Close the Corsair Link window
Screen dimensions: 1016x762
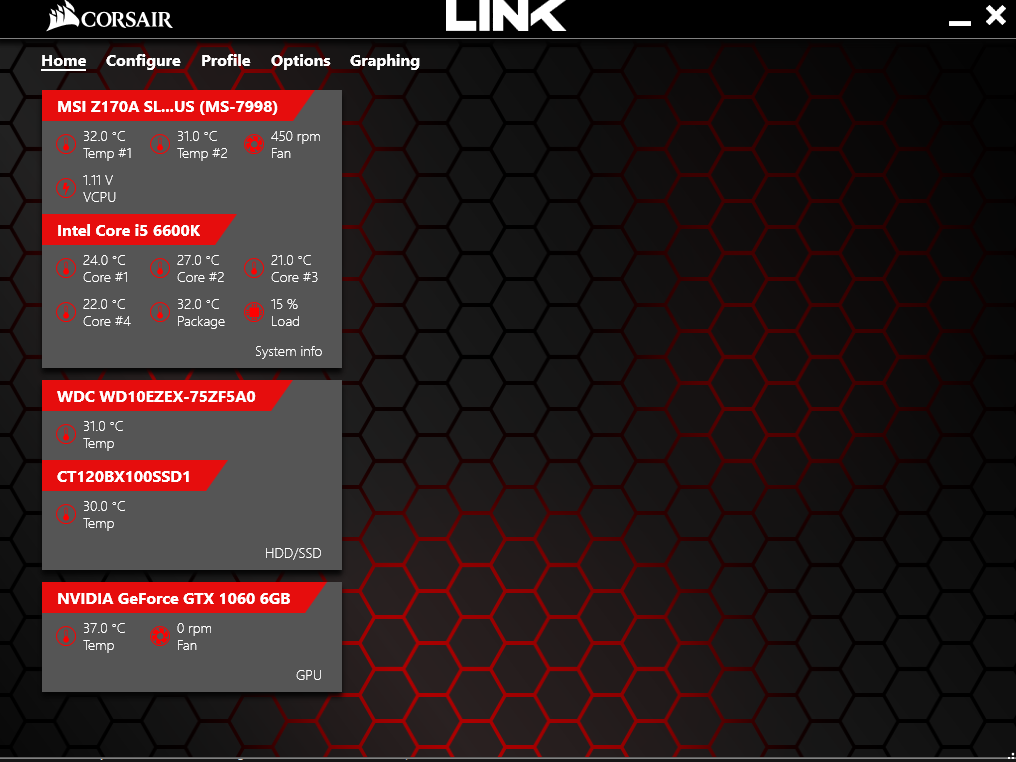(x=995, y=14)
